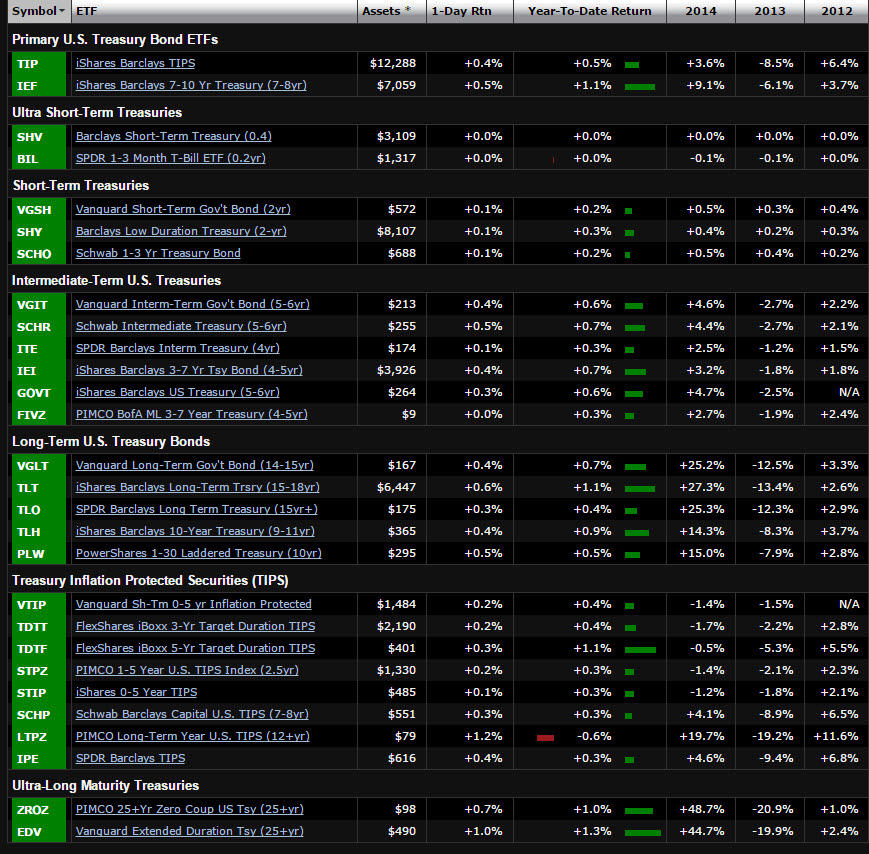Open SPDR 1-3 Month T-Bill ETF link
869x854 pixels.
(170, 158)
